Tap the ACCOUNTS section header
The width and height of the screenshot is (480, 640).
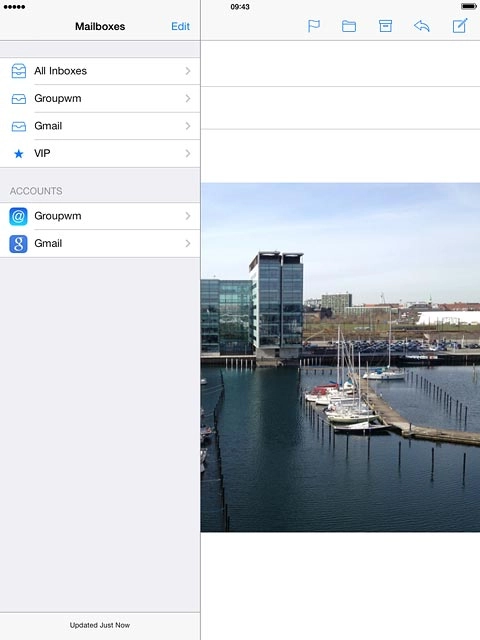36,191
